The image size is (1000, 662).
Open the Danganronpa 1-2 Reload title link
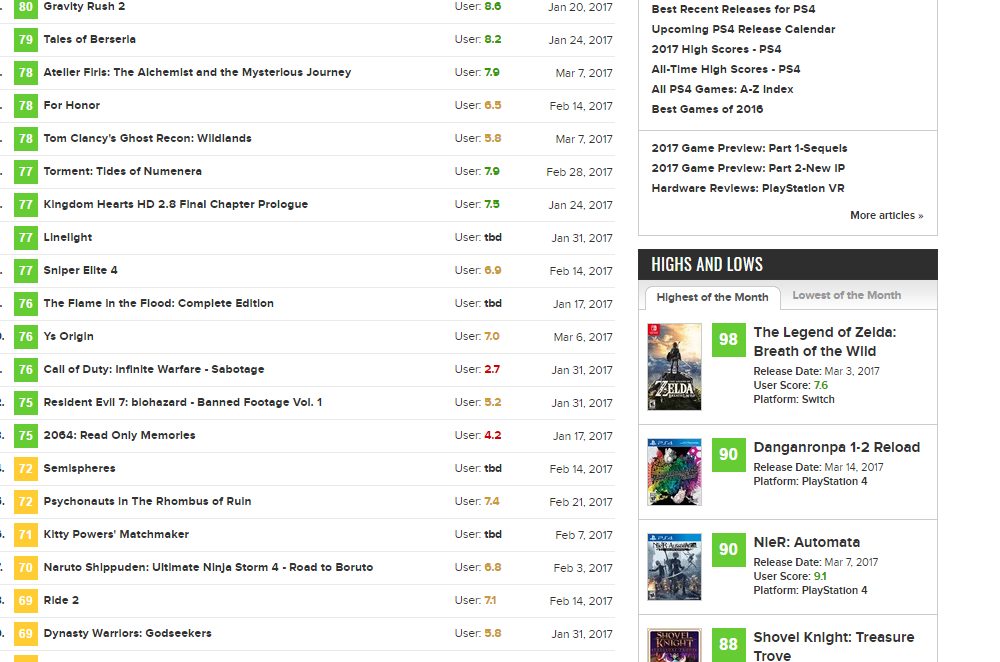[837, 447]
